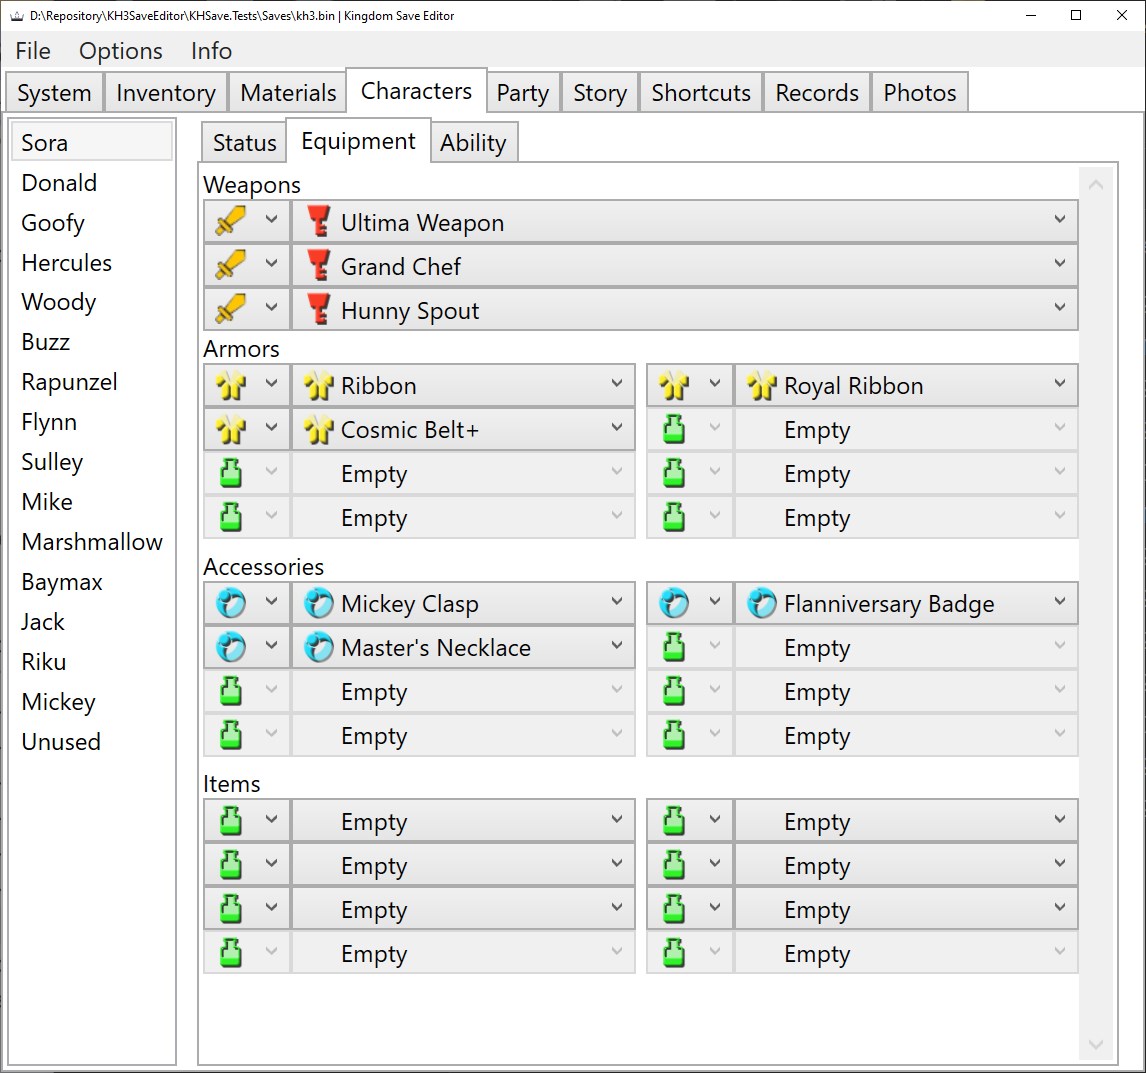This screenshot has width=1146, height=1073.
Task: Switch to the Materials tab
Action: (288, 92)
